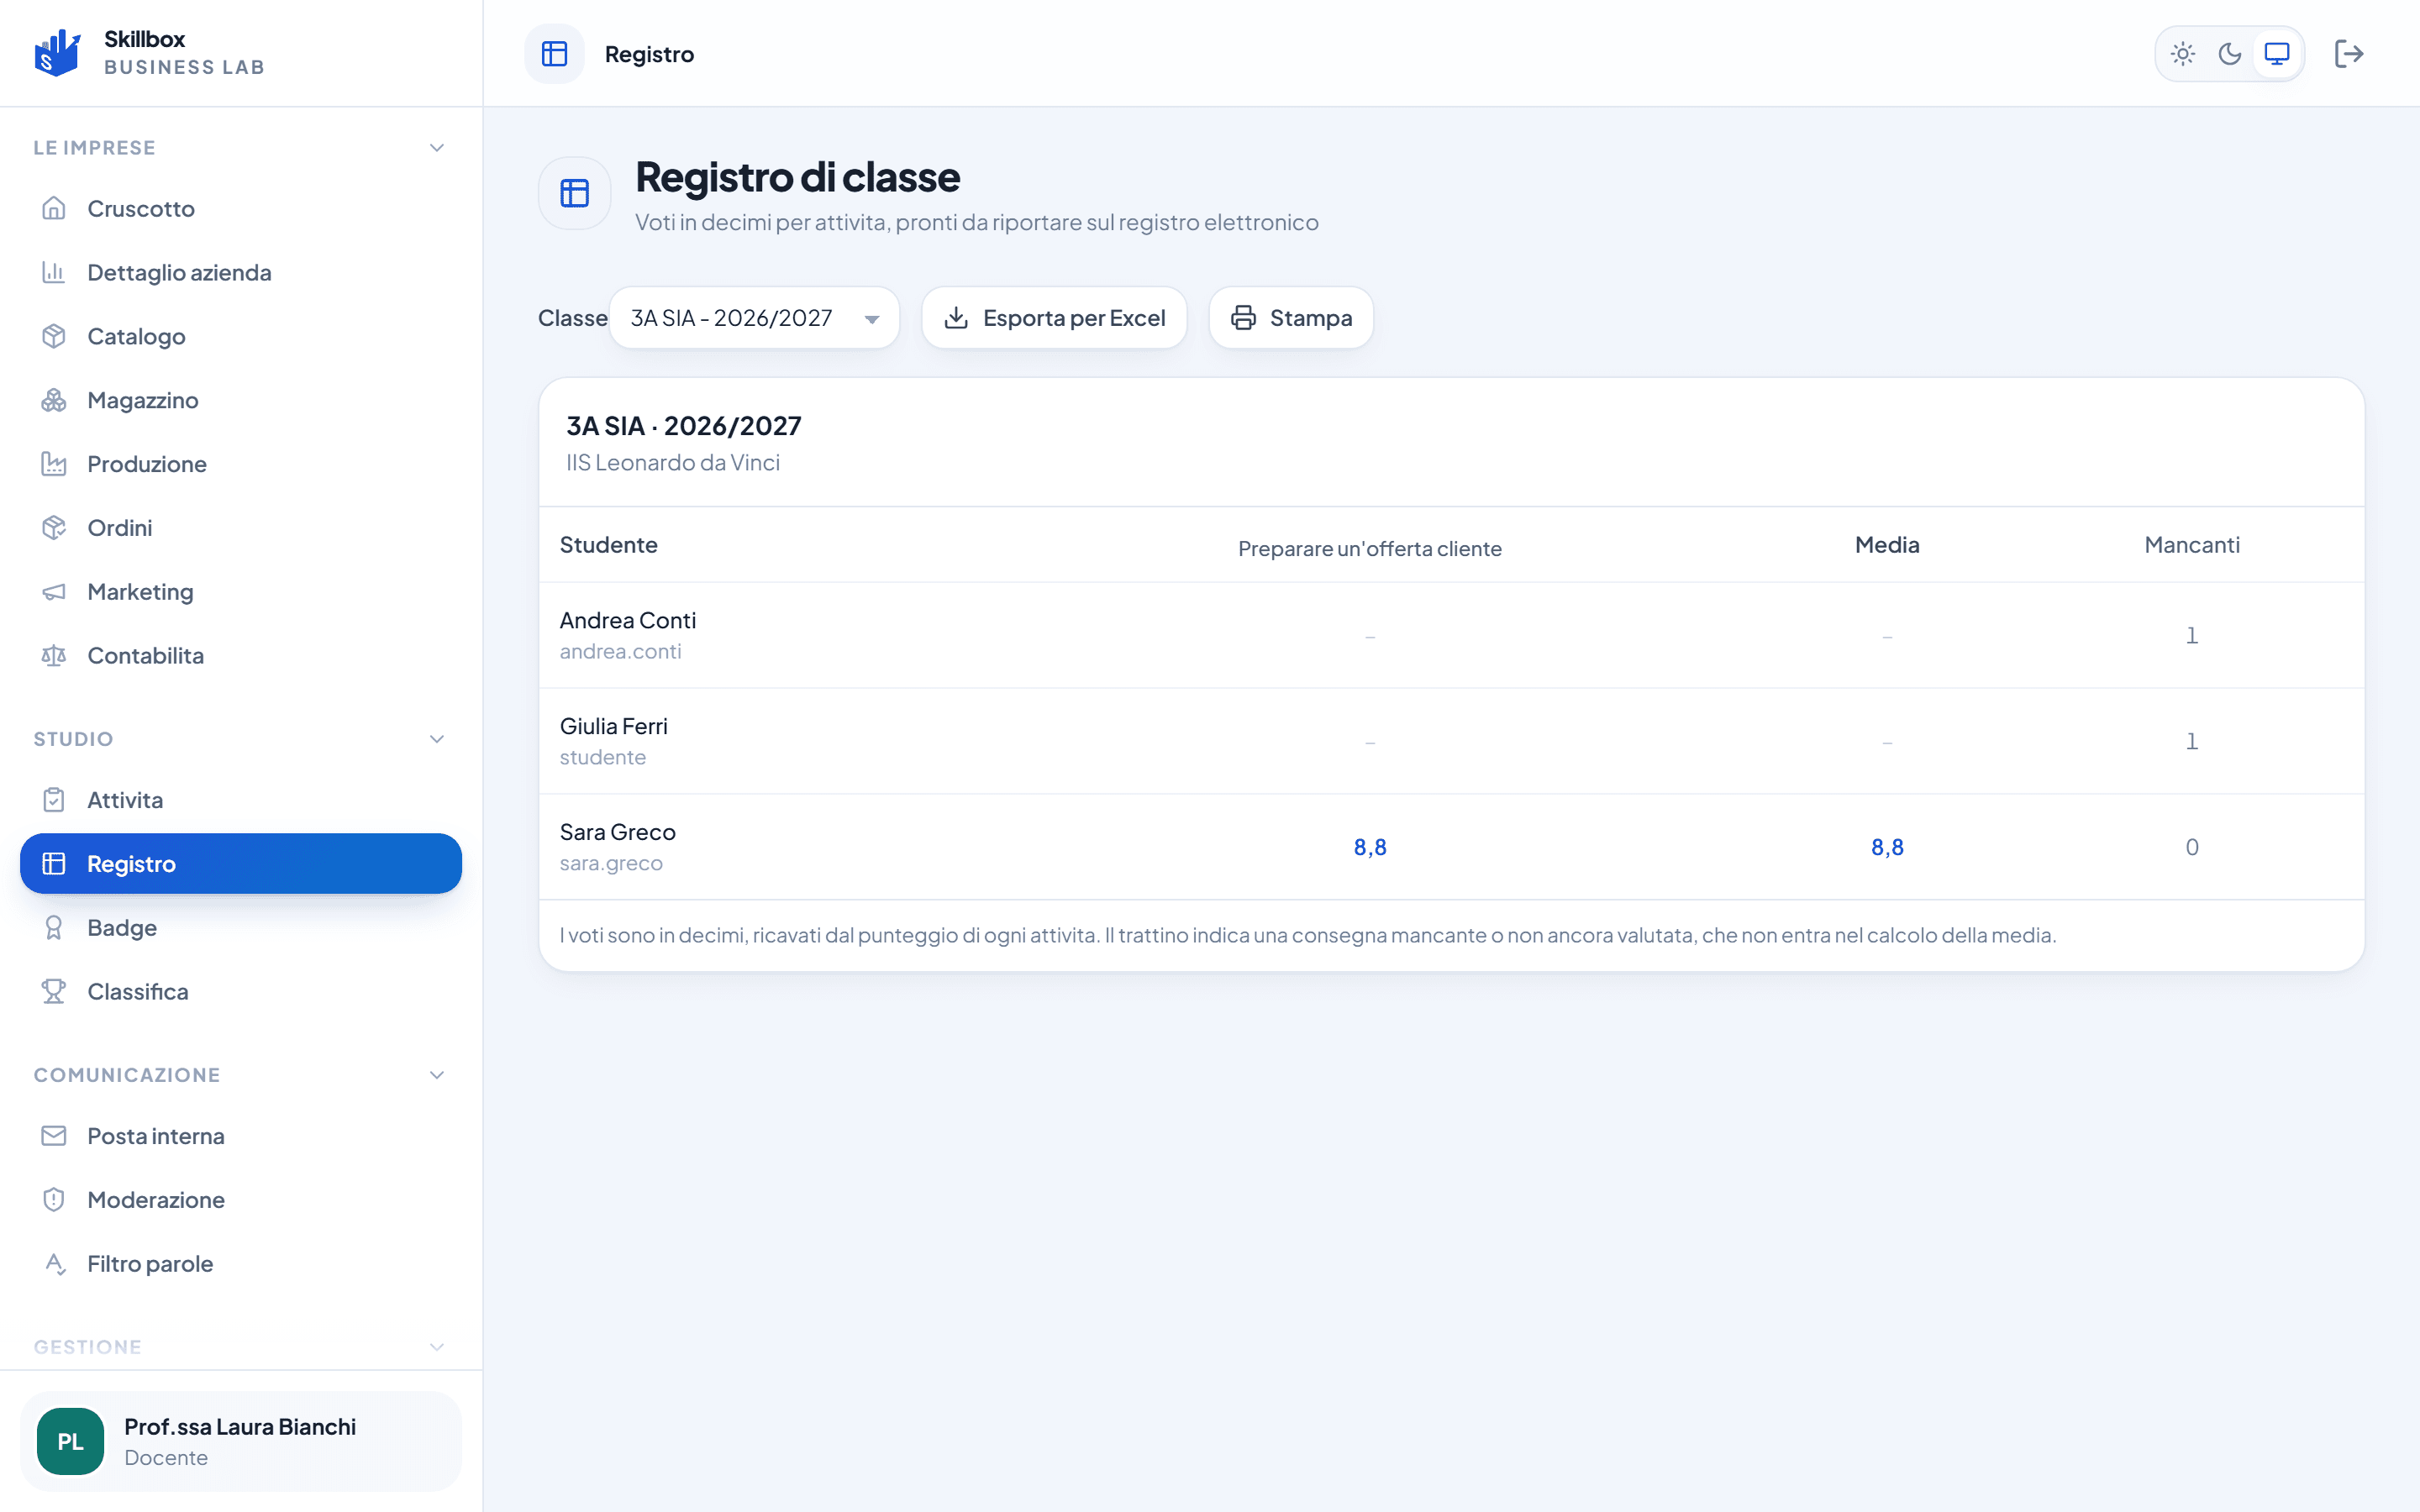This screenshot has height=1512, width=2420.
Task: Click the Contabilita scales icon
Action: coord(54,656)
